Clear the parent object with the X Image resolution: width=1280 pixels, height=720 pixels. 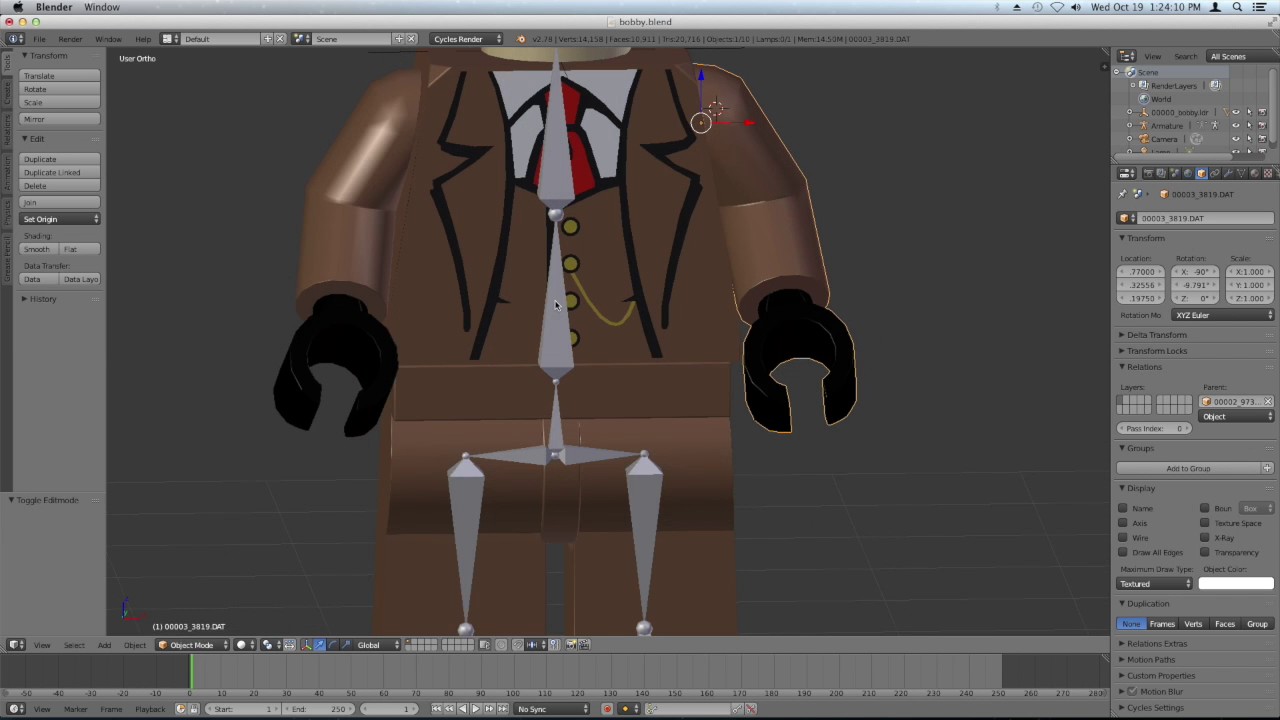(x=1268, y=402)
